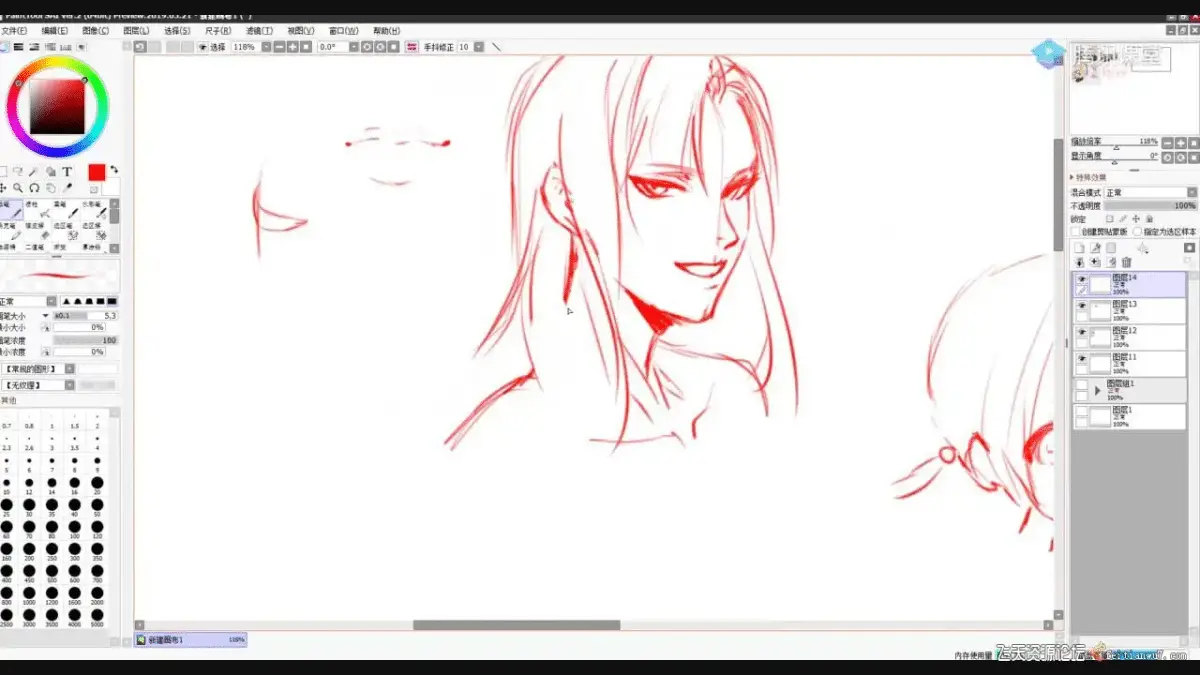The height and width of the screenshot is (675, 1200).
Task: Select the 新建画布1 canvas tab
Action: [x=191, y=639]
